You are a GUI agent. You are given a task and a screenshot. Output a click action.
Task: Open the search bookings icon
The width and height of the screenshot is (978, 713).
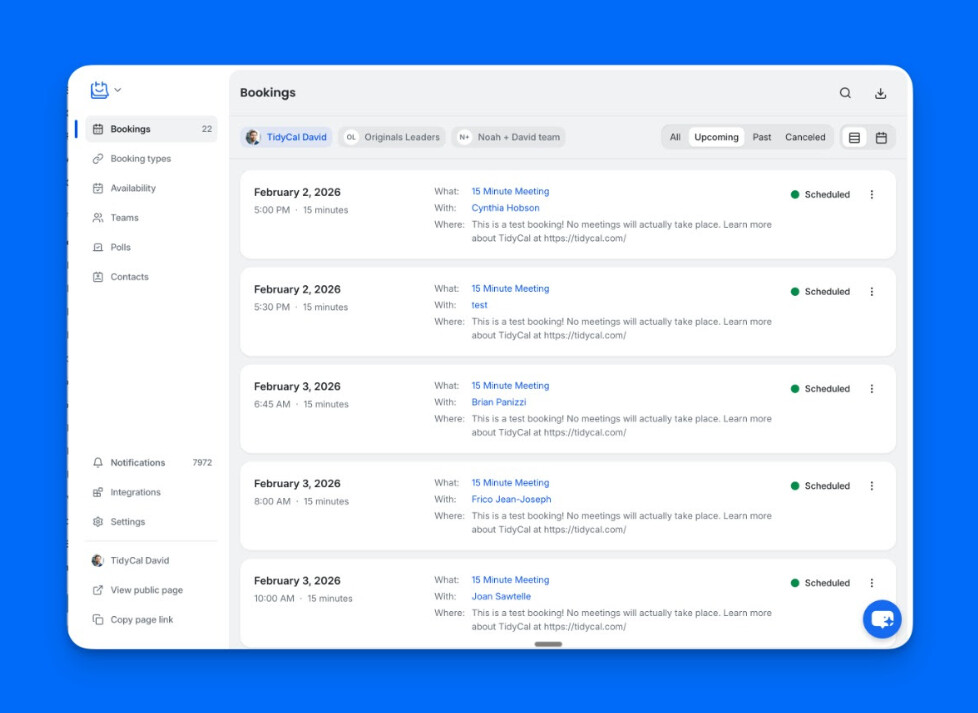[x=845, y=93]
